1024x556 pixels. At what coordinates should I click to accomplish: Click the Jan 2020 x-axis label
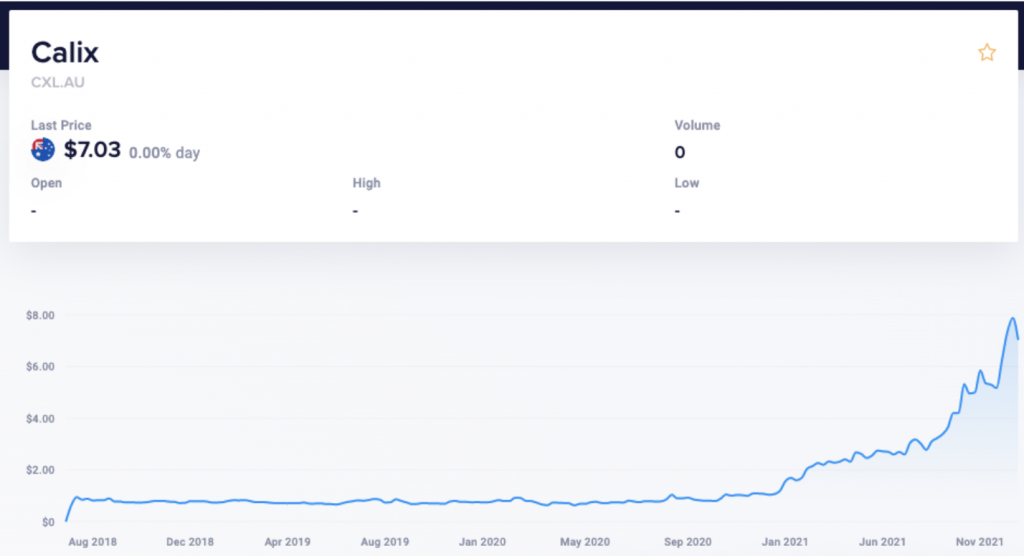[482, 542]
